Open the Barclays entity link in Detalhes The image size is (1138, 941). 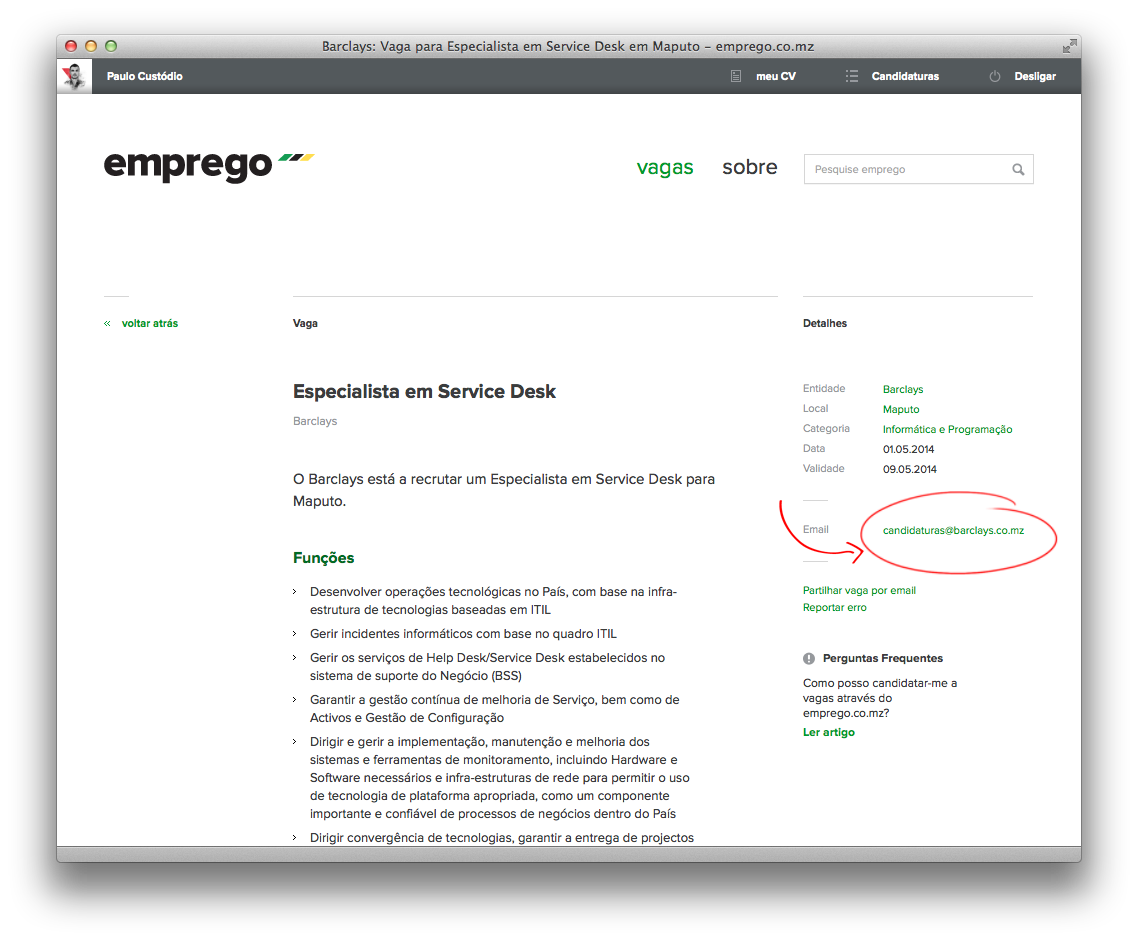903,390
